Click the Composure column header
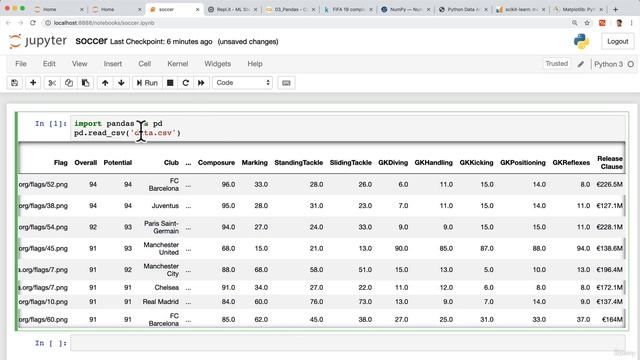The width and height of the screenshot is (640, 360). [x=216, y=162]
